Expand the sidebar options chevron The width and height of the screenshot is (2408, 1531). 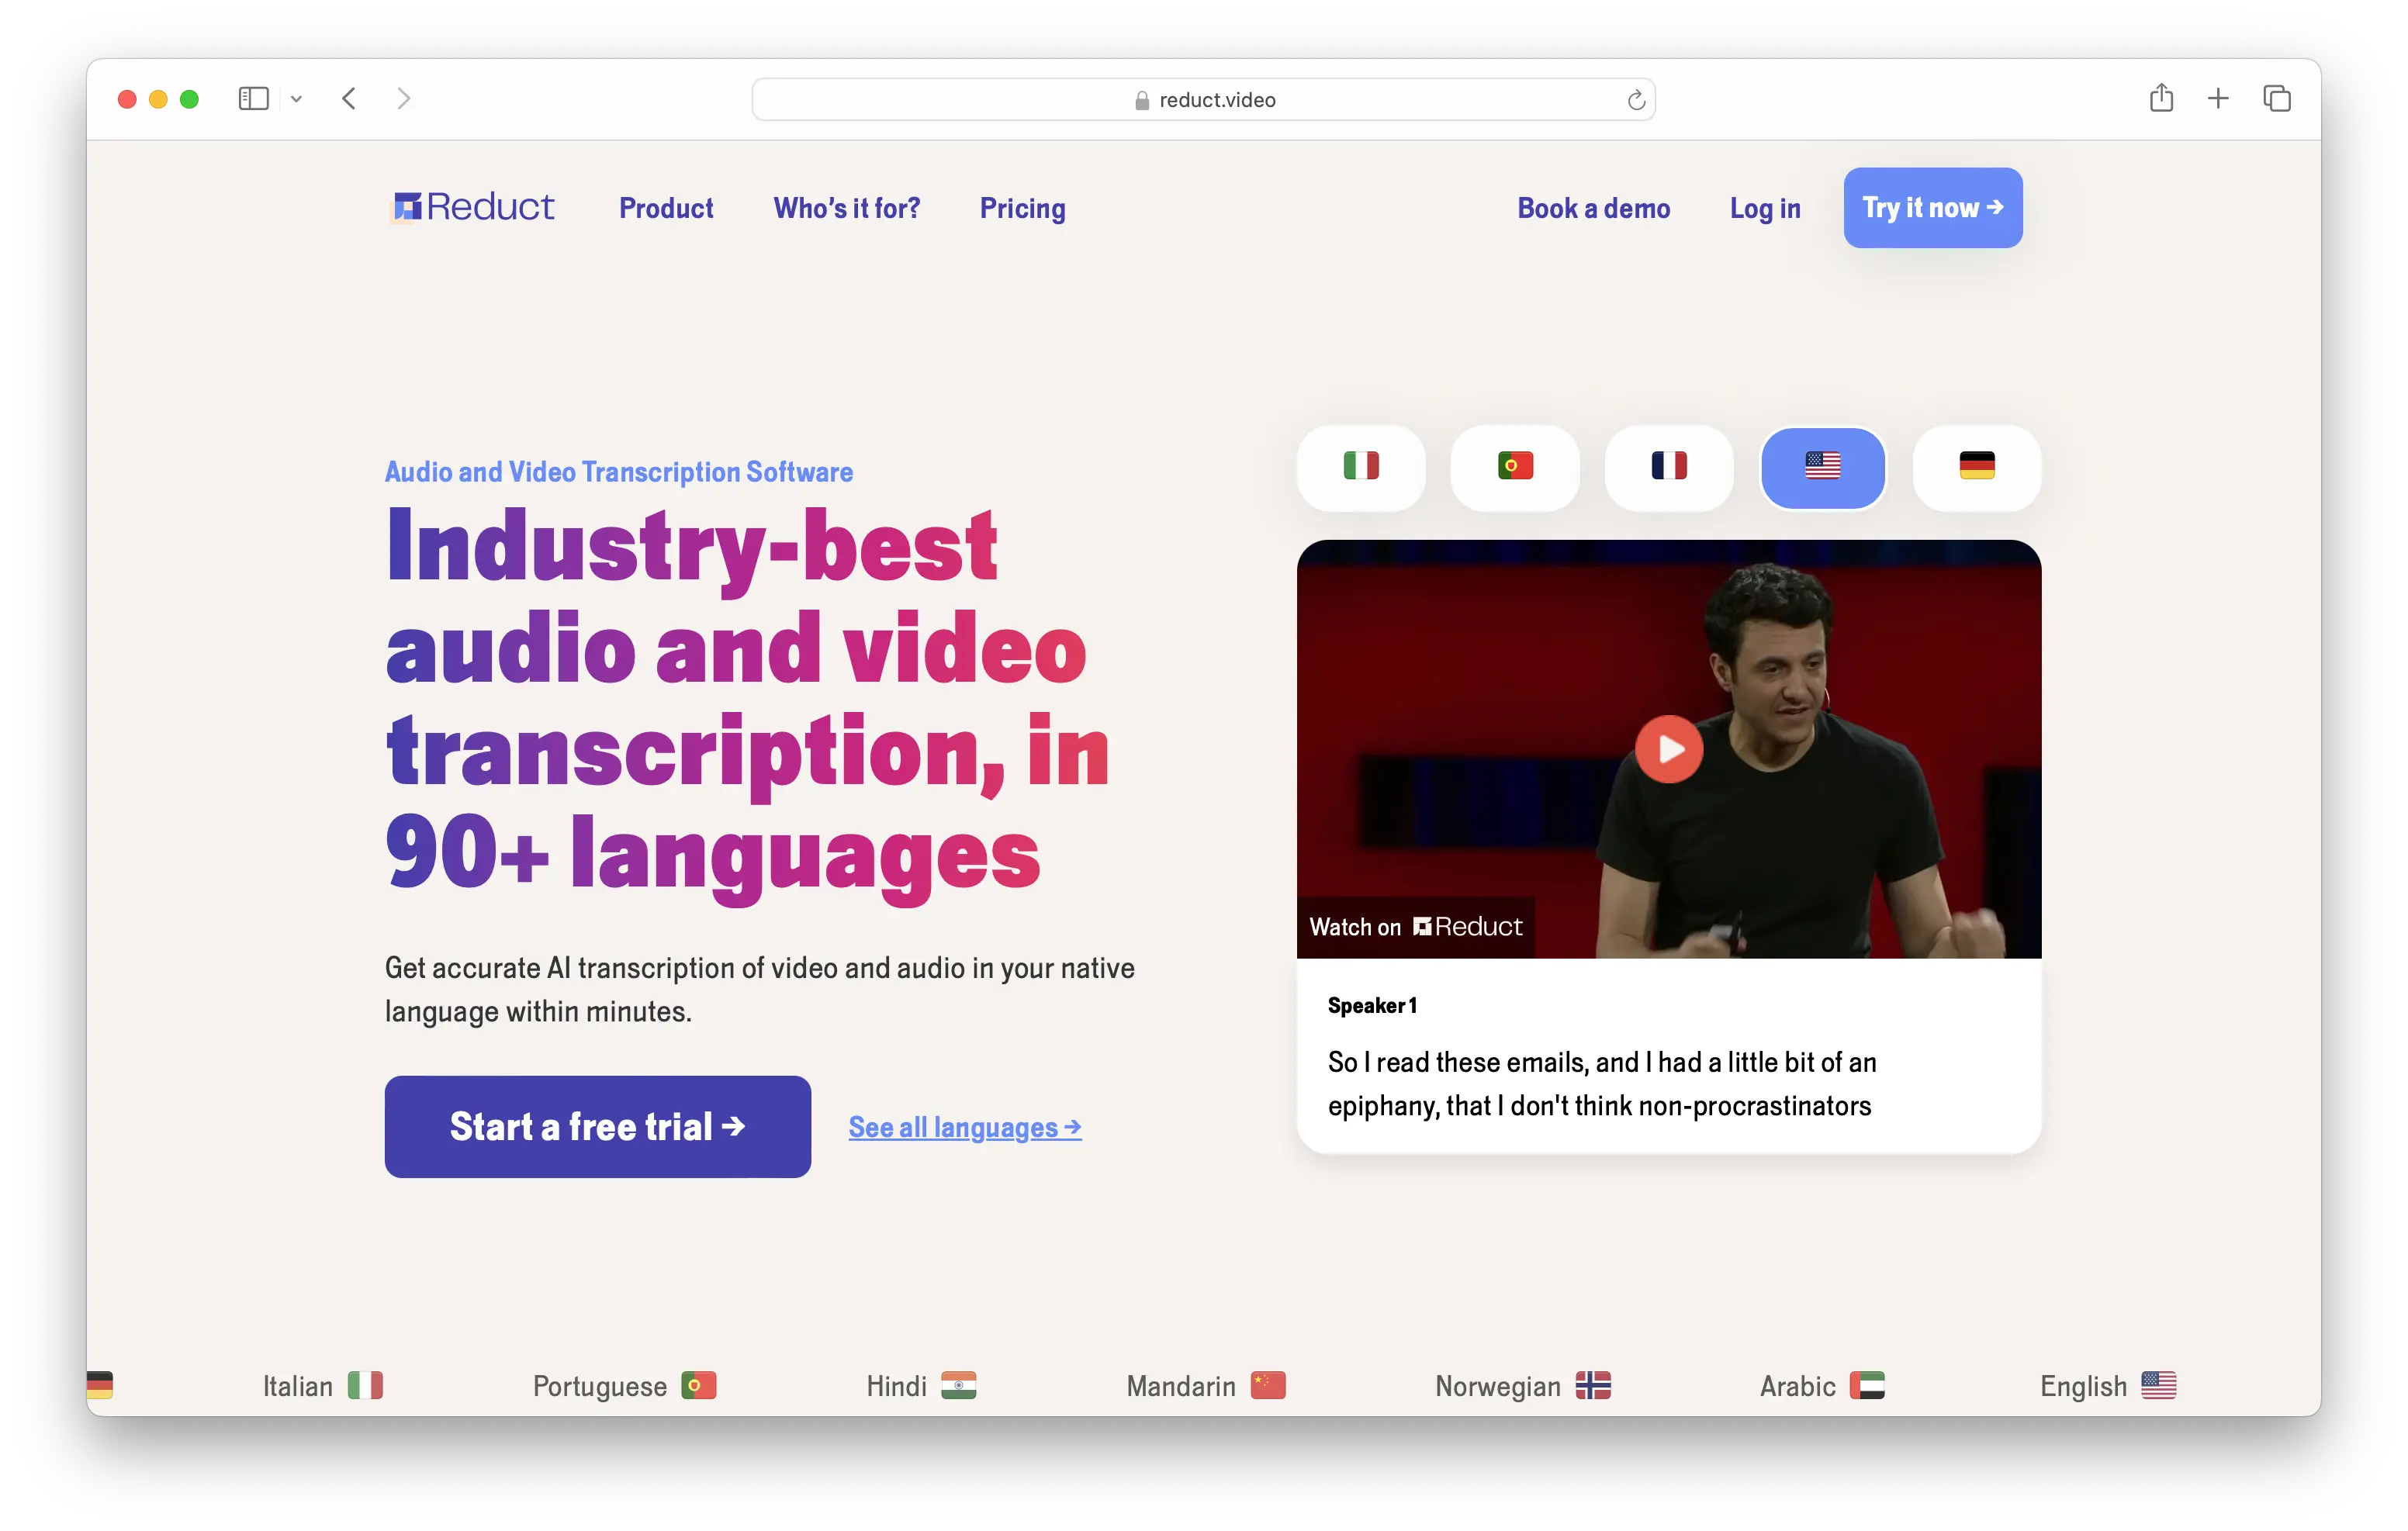[296, 99]
